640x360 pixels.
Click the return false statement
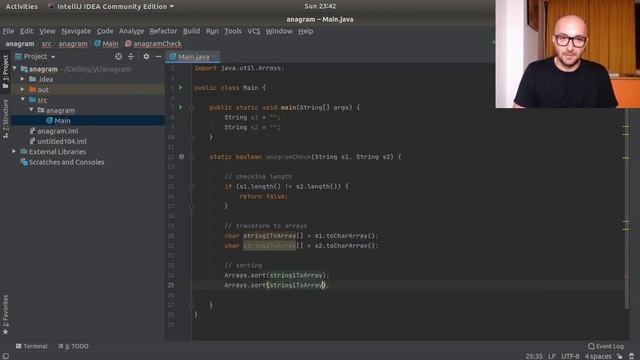[x=264, y=196]
